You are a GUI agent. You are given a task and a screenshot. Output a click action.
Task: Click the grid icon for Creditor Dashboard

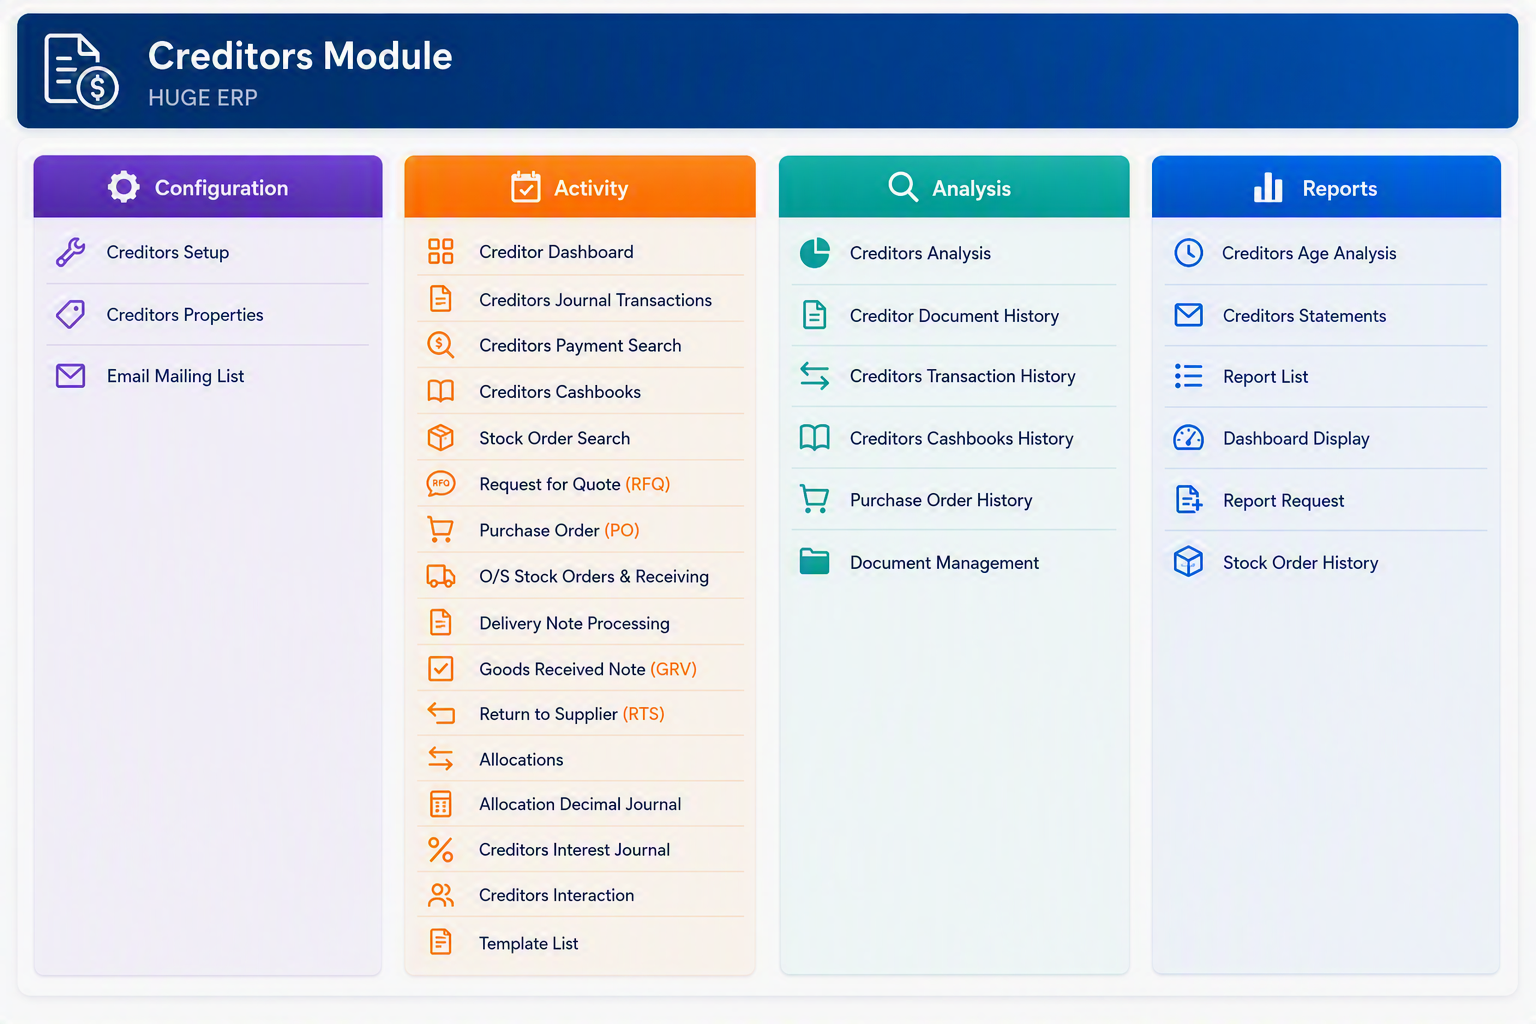click(441, 251)
